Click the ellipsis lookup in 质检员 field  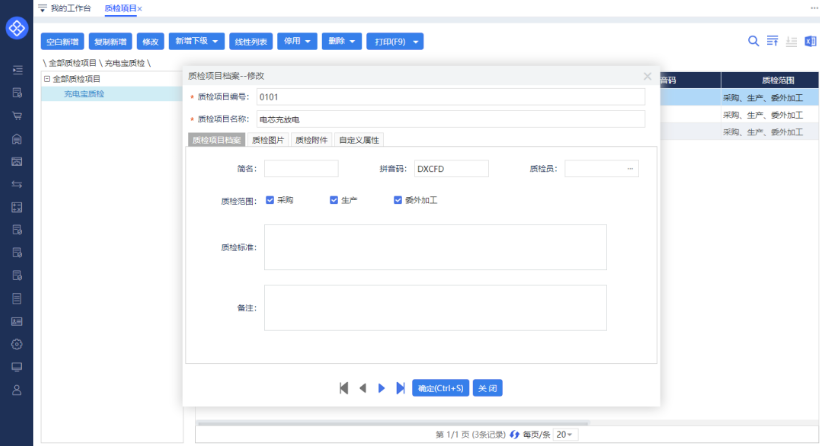pyautogui.click(x=630, y=169)
